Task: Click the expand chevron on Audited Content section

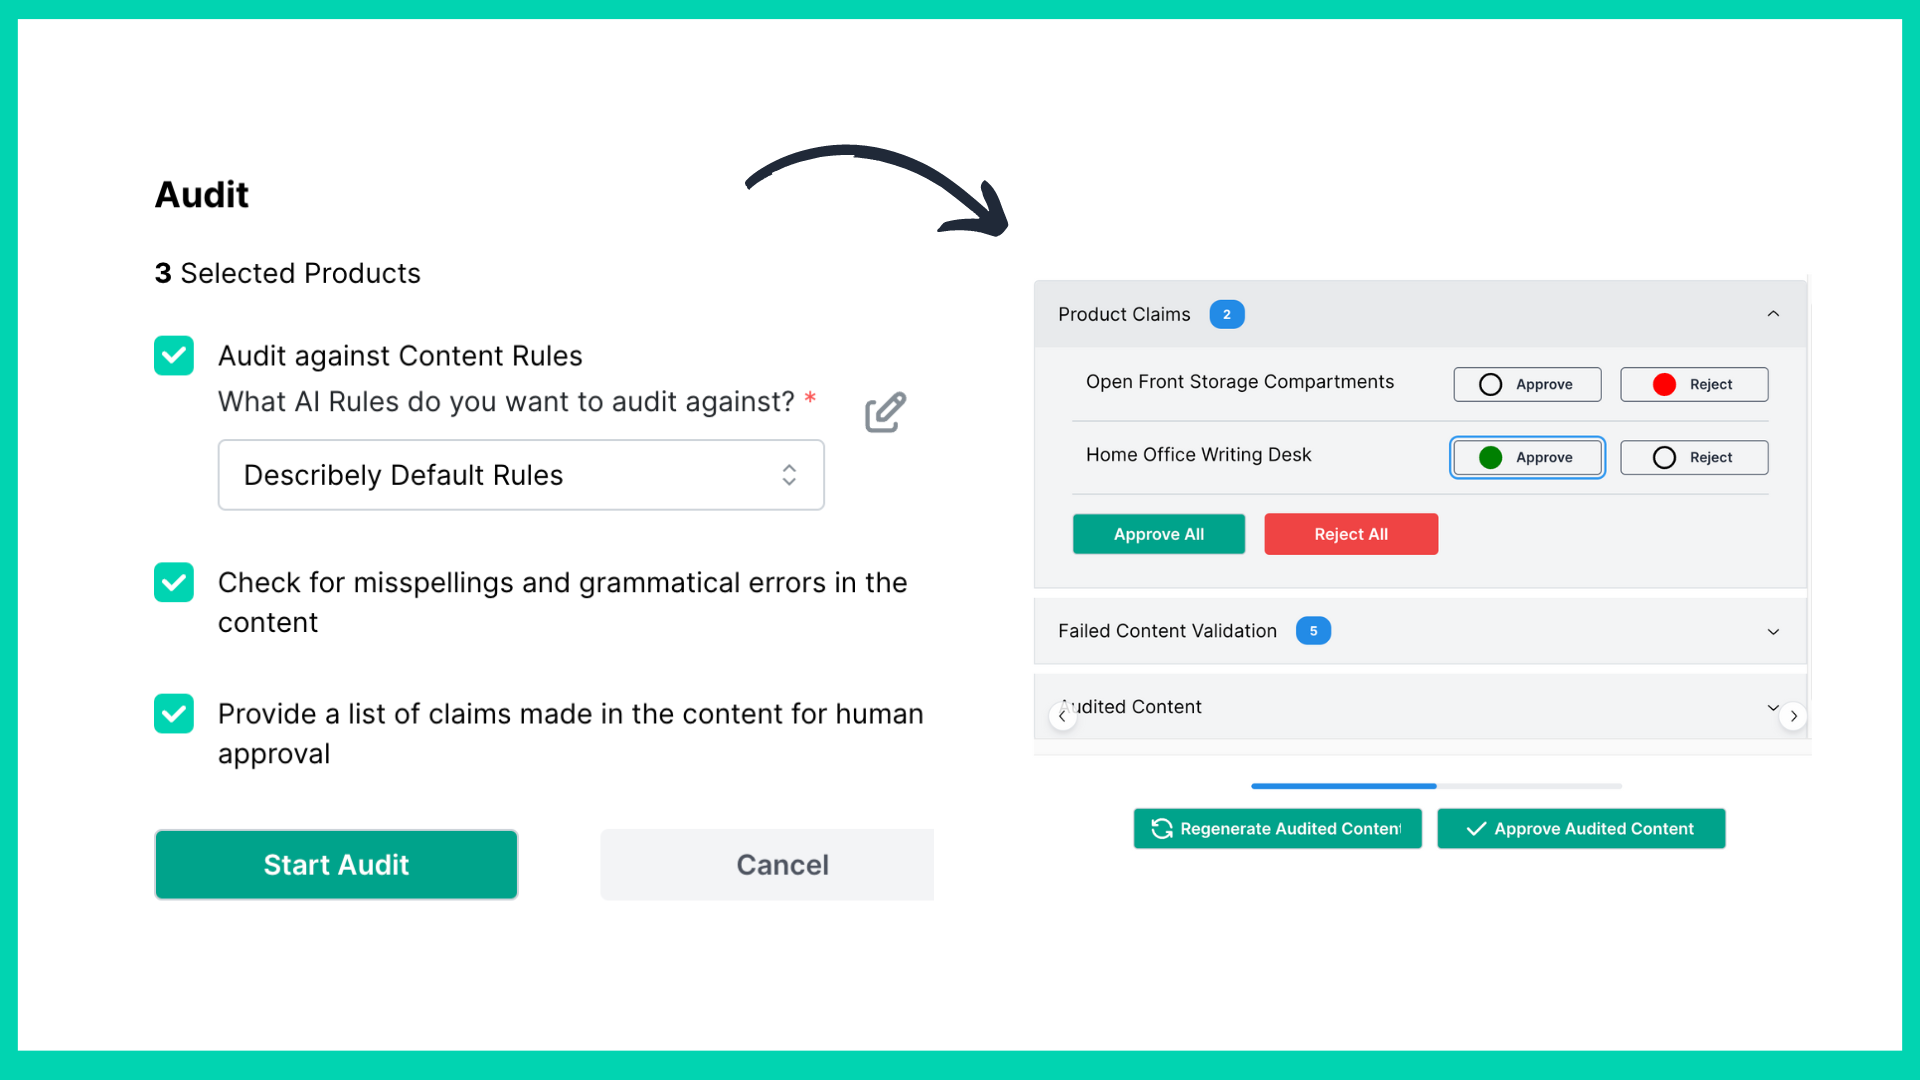Action: click(1774, 707)
